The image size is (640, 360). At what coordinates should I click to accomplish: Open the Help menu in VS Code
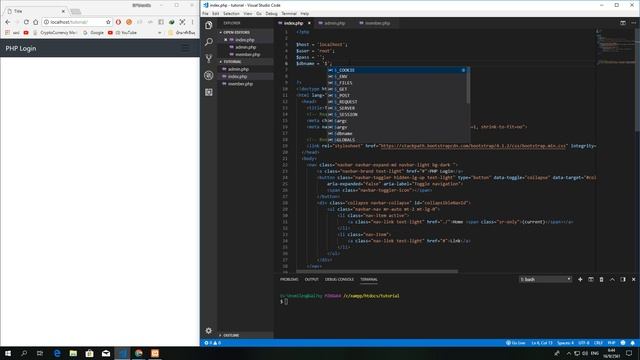pos(304,13)
